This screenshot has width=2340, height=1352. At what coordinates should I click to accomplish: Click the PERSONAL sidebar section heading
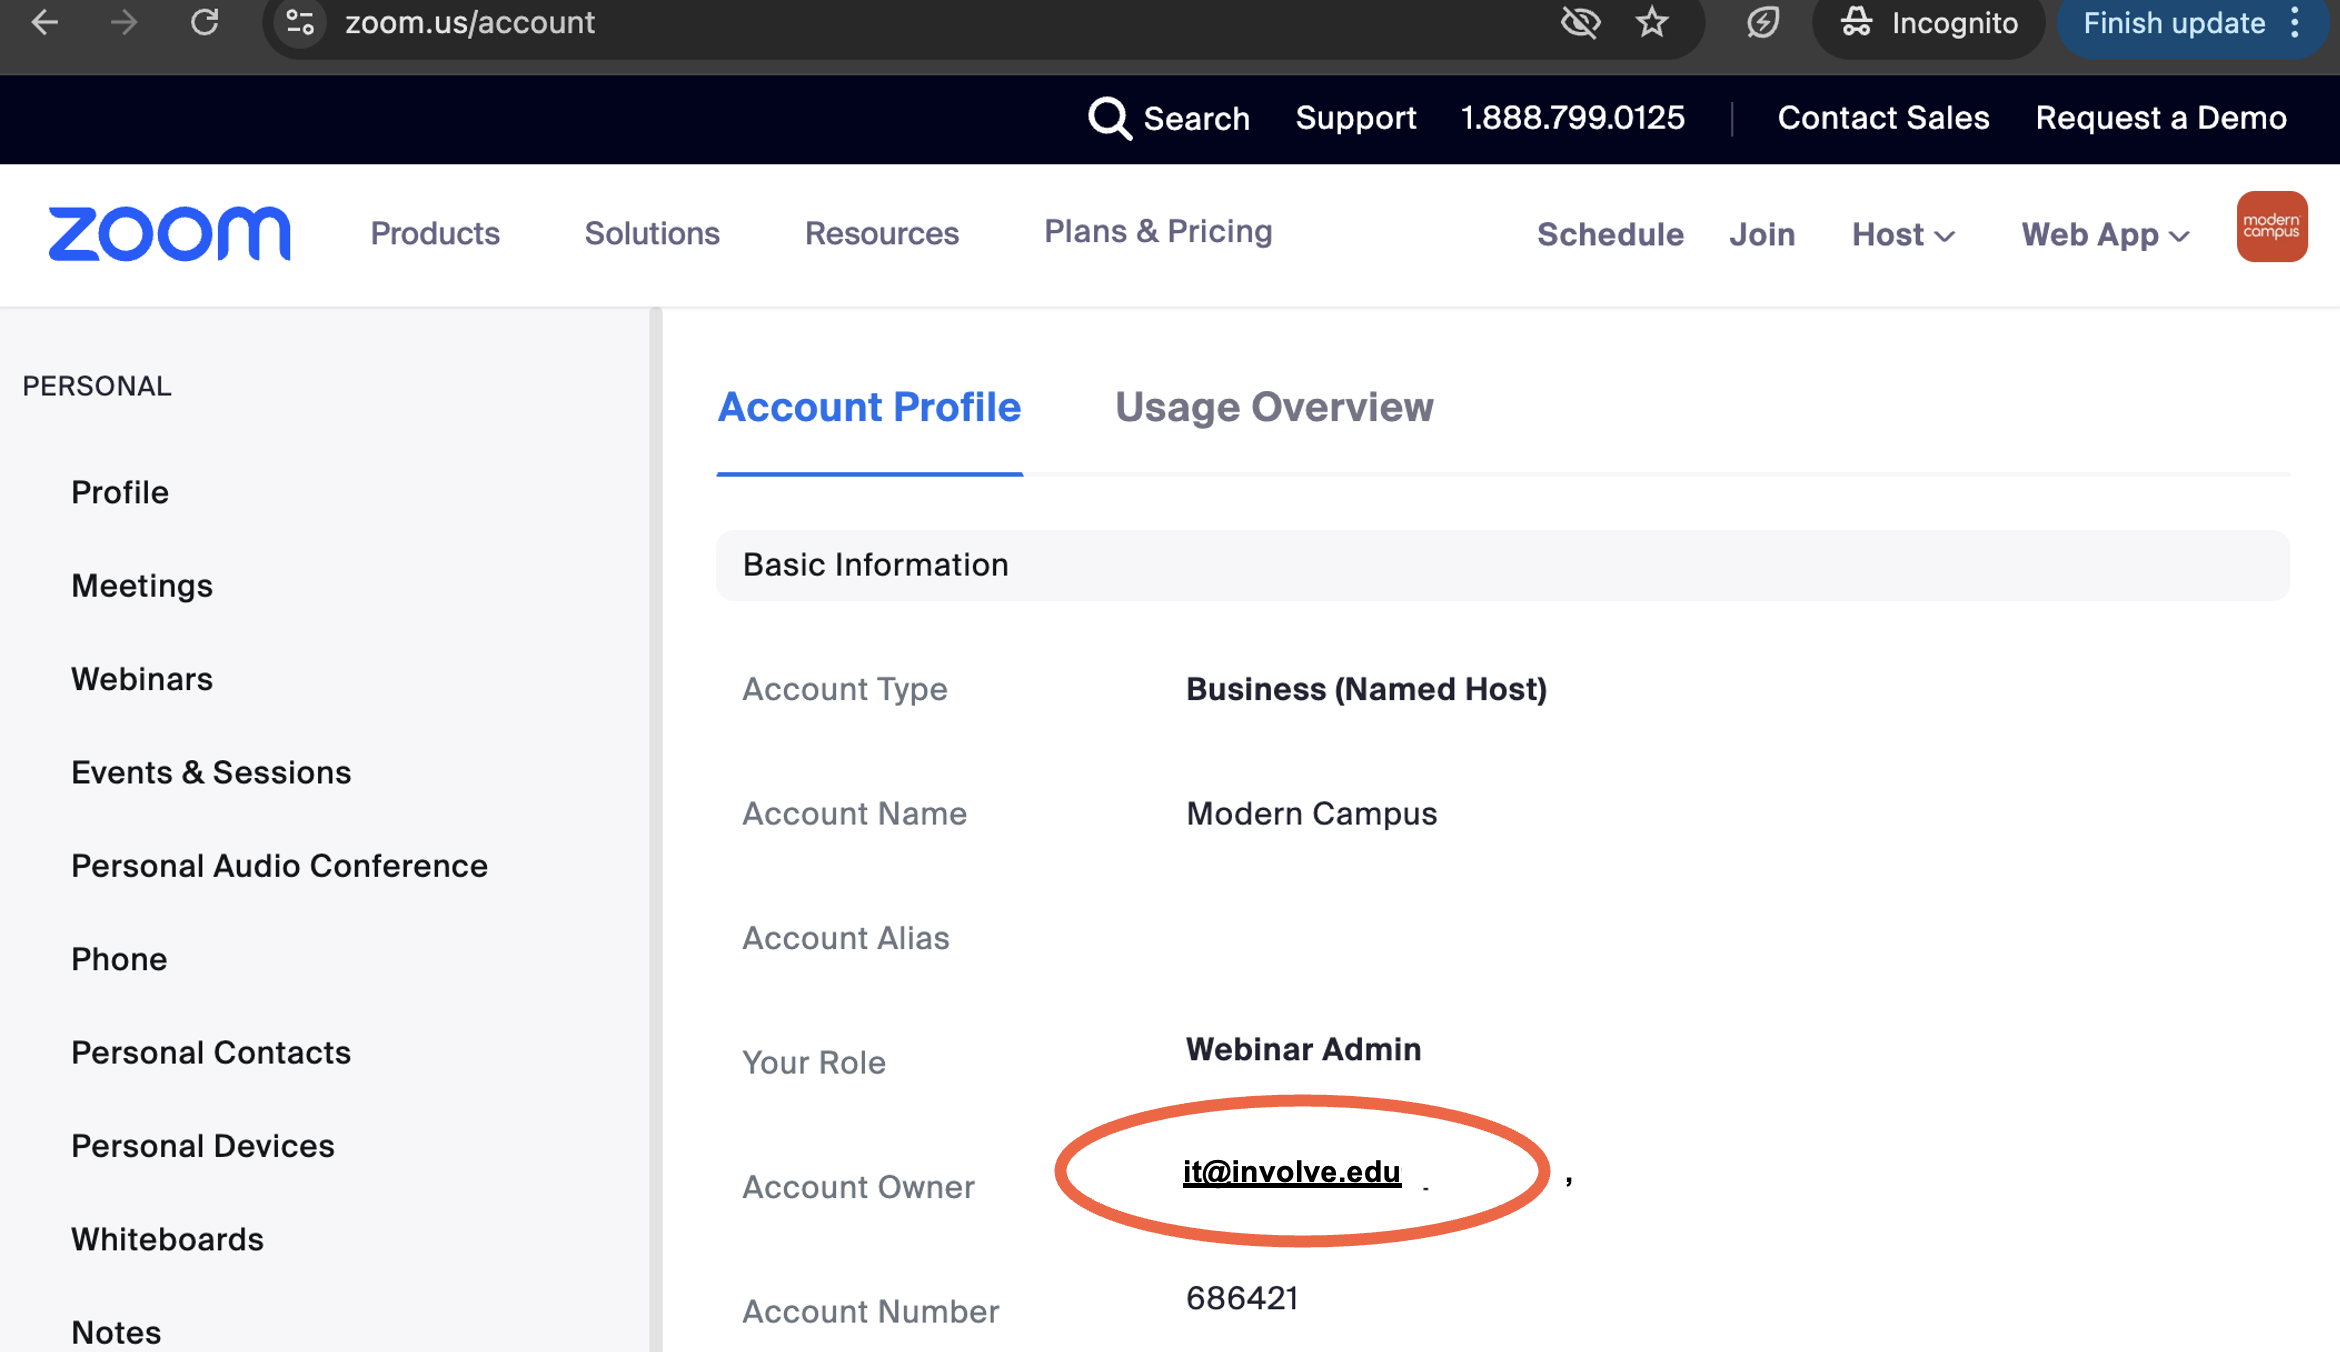[x=97, y=386]
